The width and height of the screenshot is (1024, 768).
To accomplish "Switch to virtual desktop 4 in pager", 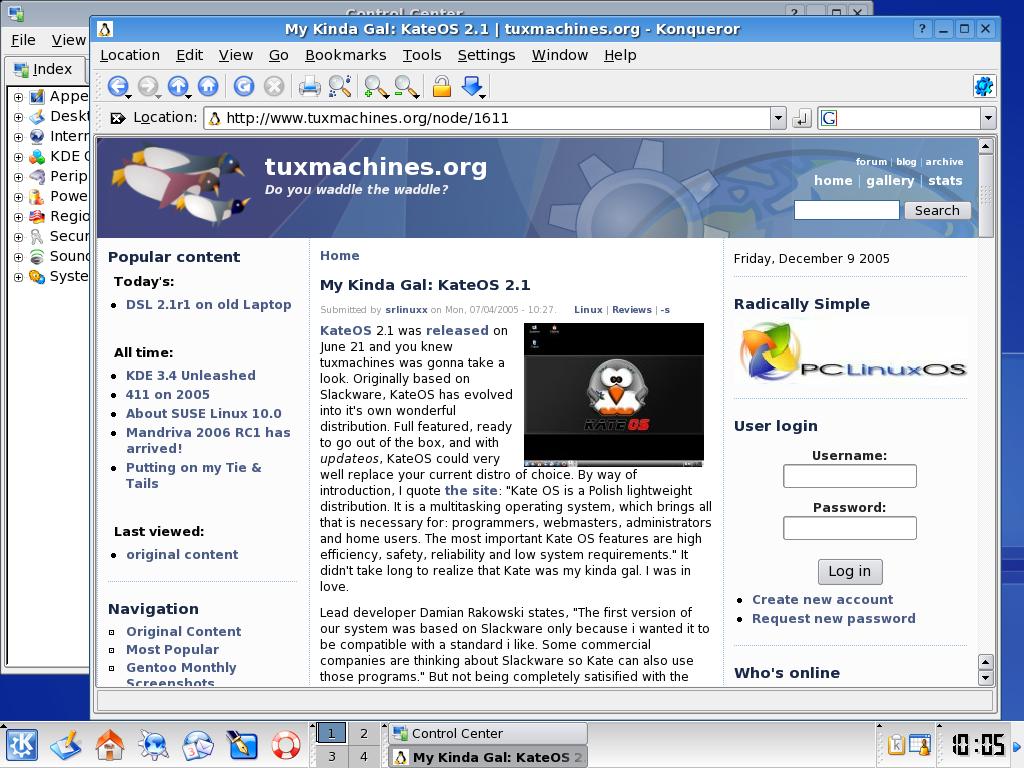I will [x=364, y=757].
